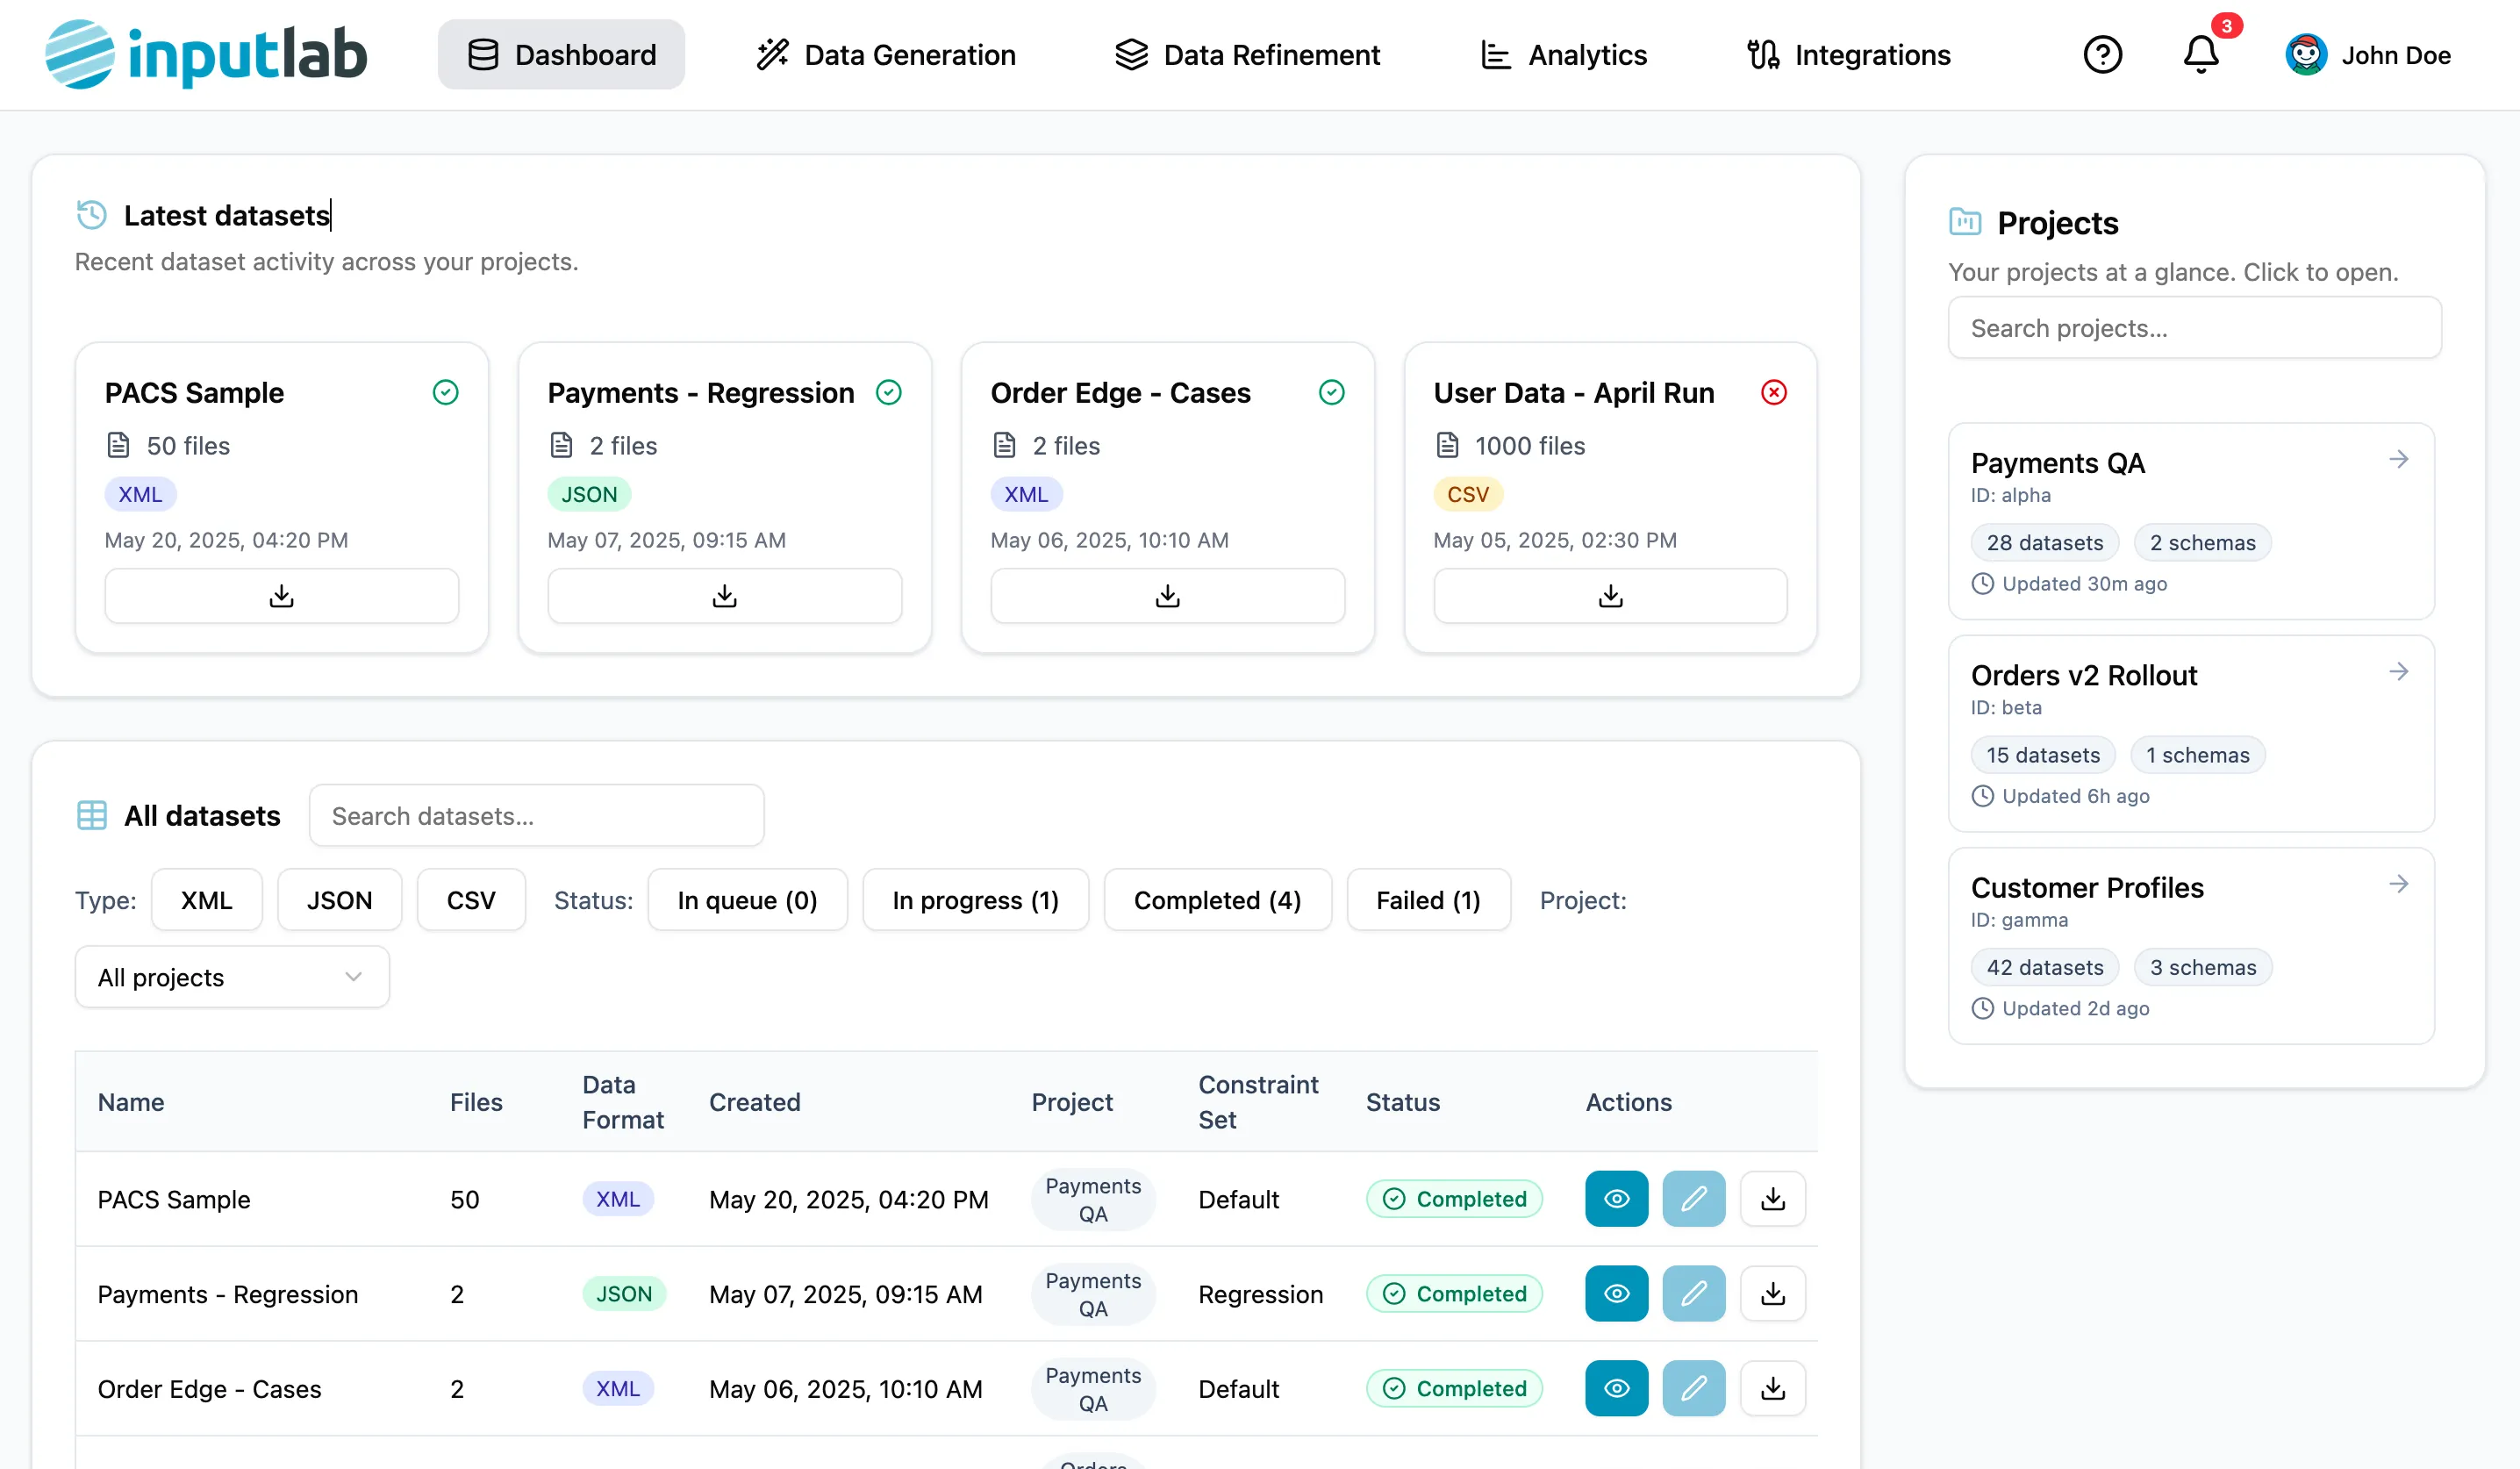Click the Failed (1) status filter
Viewport: 2520px width, 1469px height.
point(1428,899)
